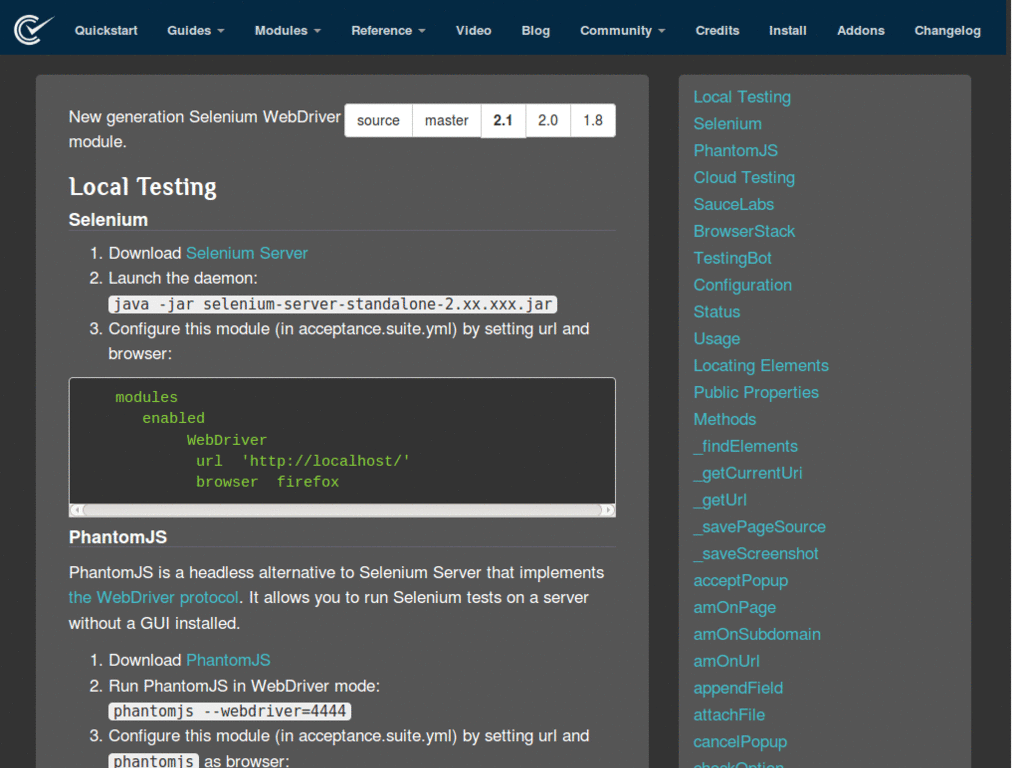Expand the Reference dropdown menu
Image resolution: width=1024 pixels, height=768 pixels.
click(388, 31)
